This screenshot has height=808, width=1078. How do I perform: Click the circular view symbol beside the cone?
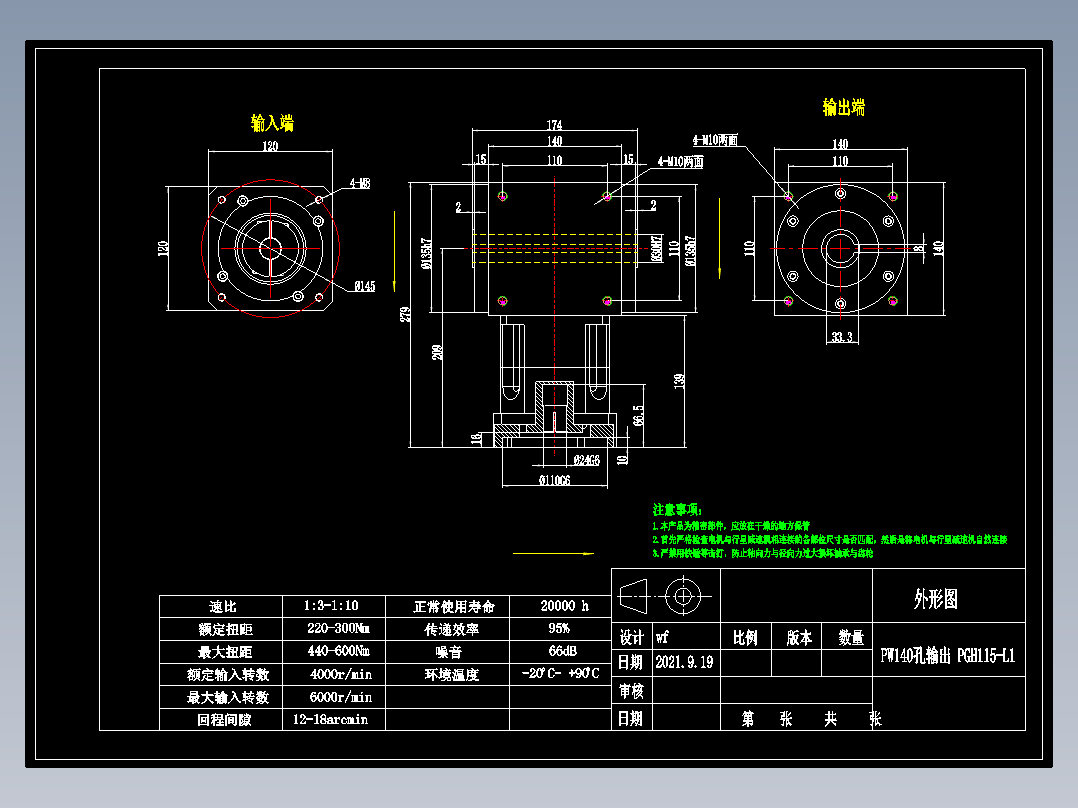point(681,599)
